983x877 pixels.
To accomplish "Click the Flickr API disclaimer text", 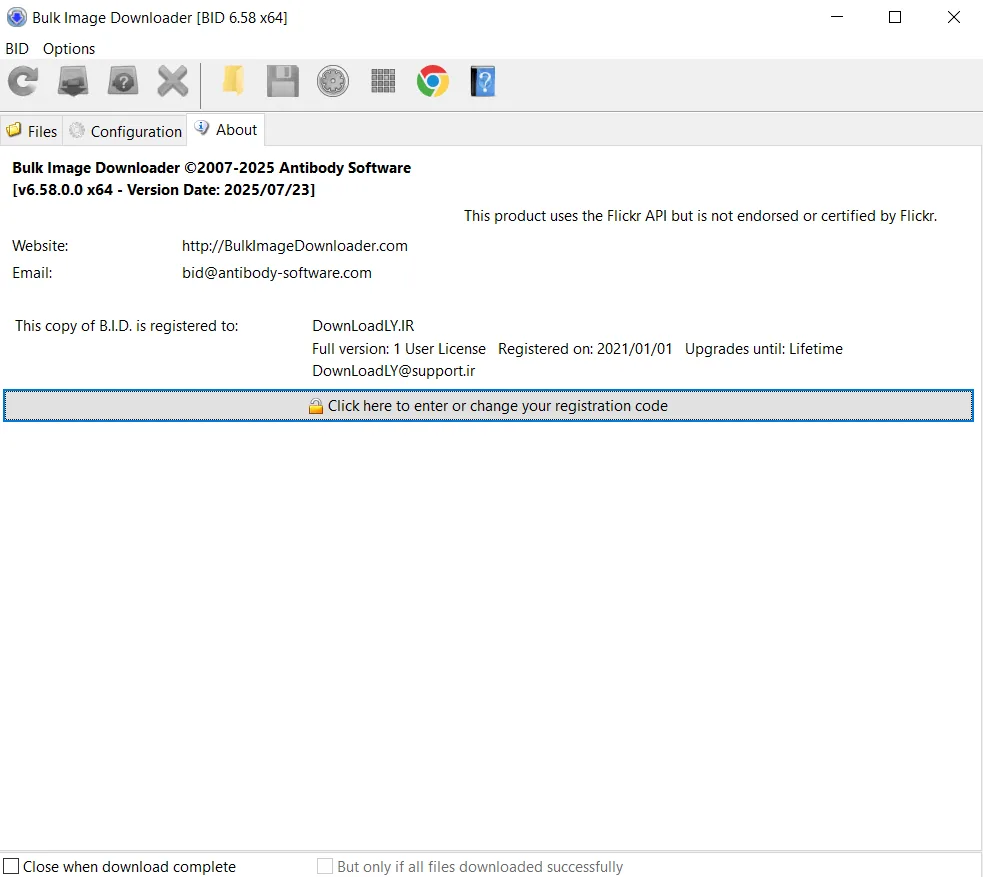I will coord(700,216).
